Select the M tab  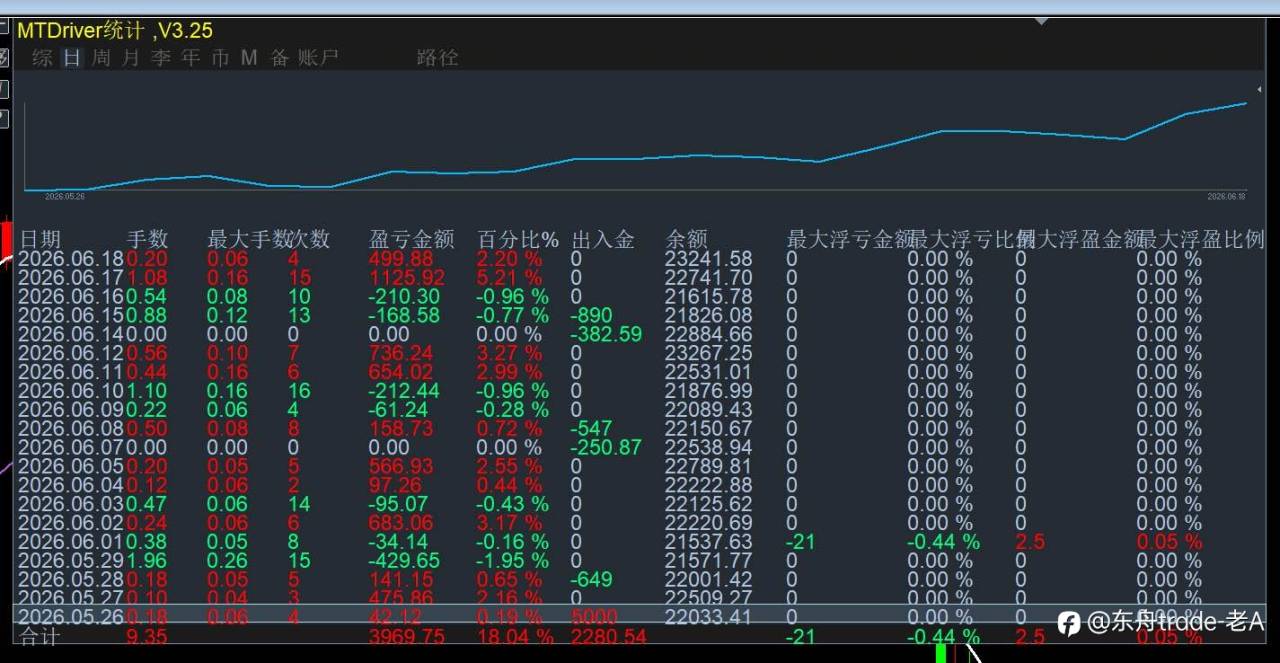coord(249,57)
